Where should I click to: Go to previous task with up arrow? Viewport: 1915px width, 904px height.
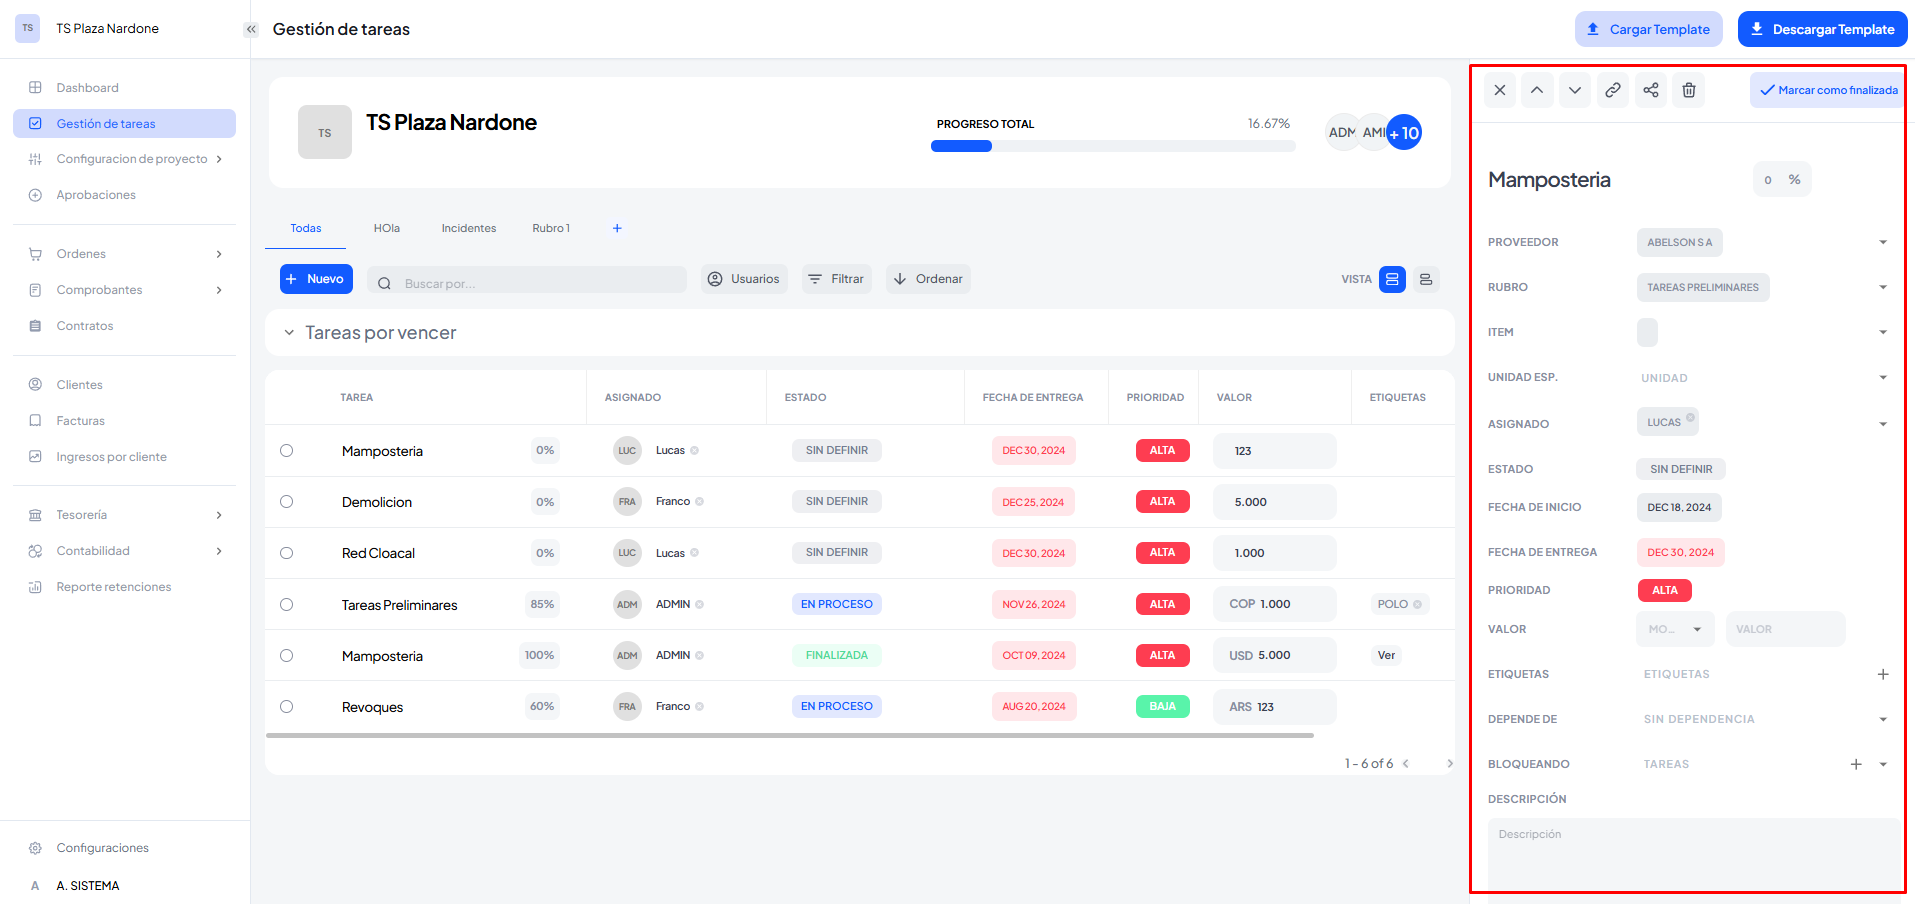[x=1536, y=90]
